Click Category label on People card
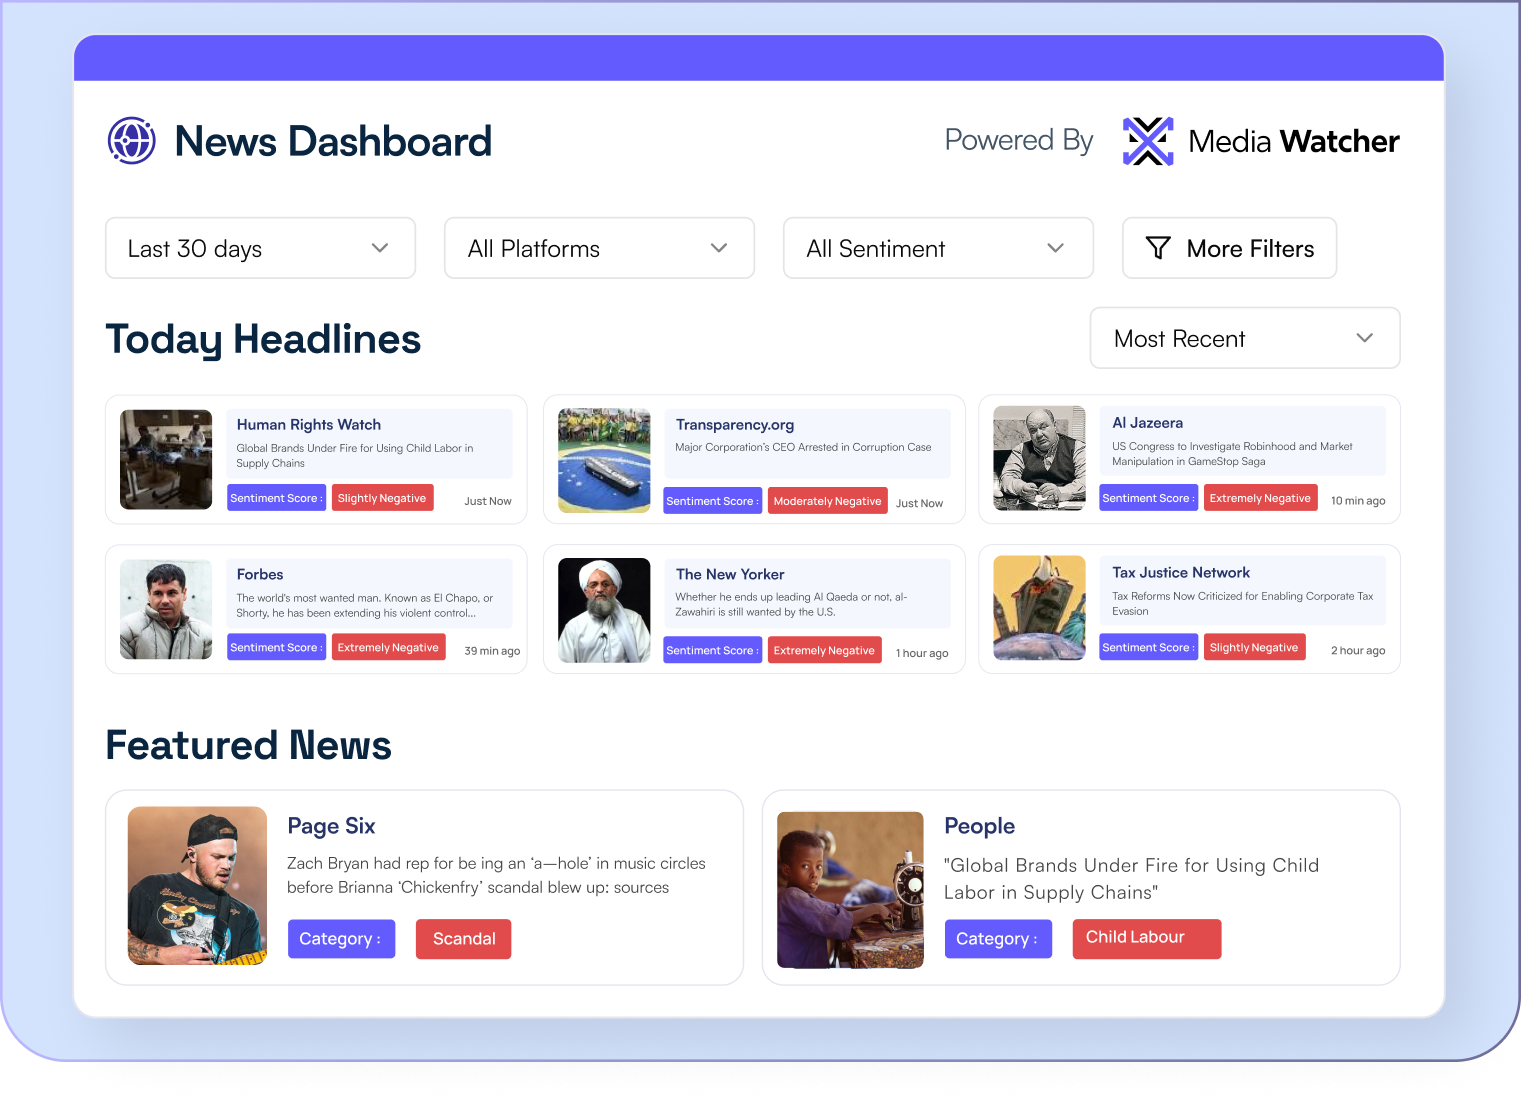Viewport: 1536px width, 1109px height. click(x=998, y=939)
